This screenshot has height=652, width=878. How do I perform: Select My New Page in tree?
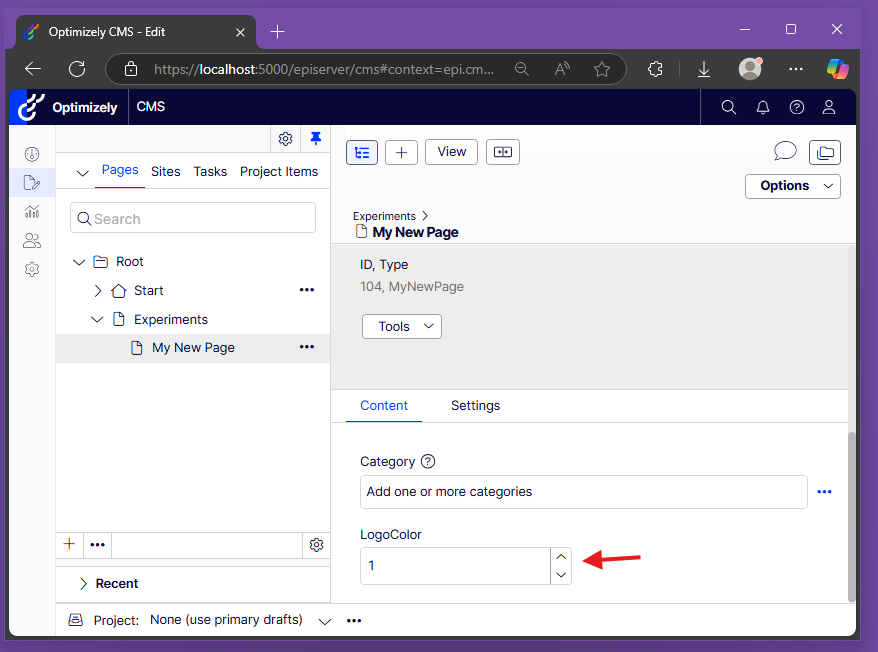pyautogui.click(x=193, y=348)
